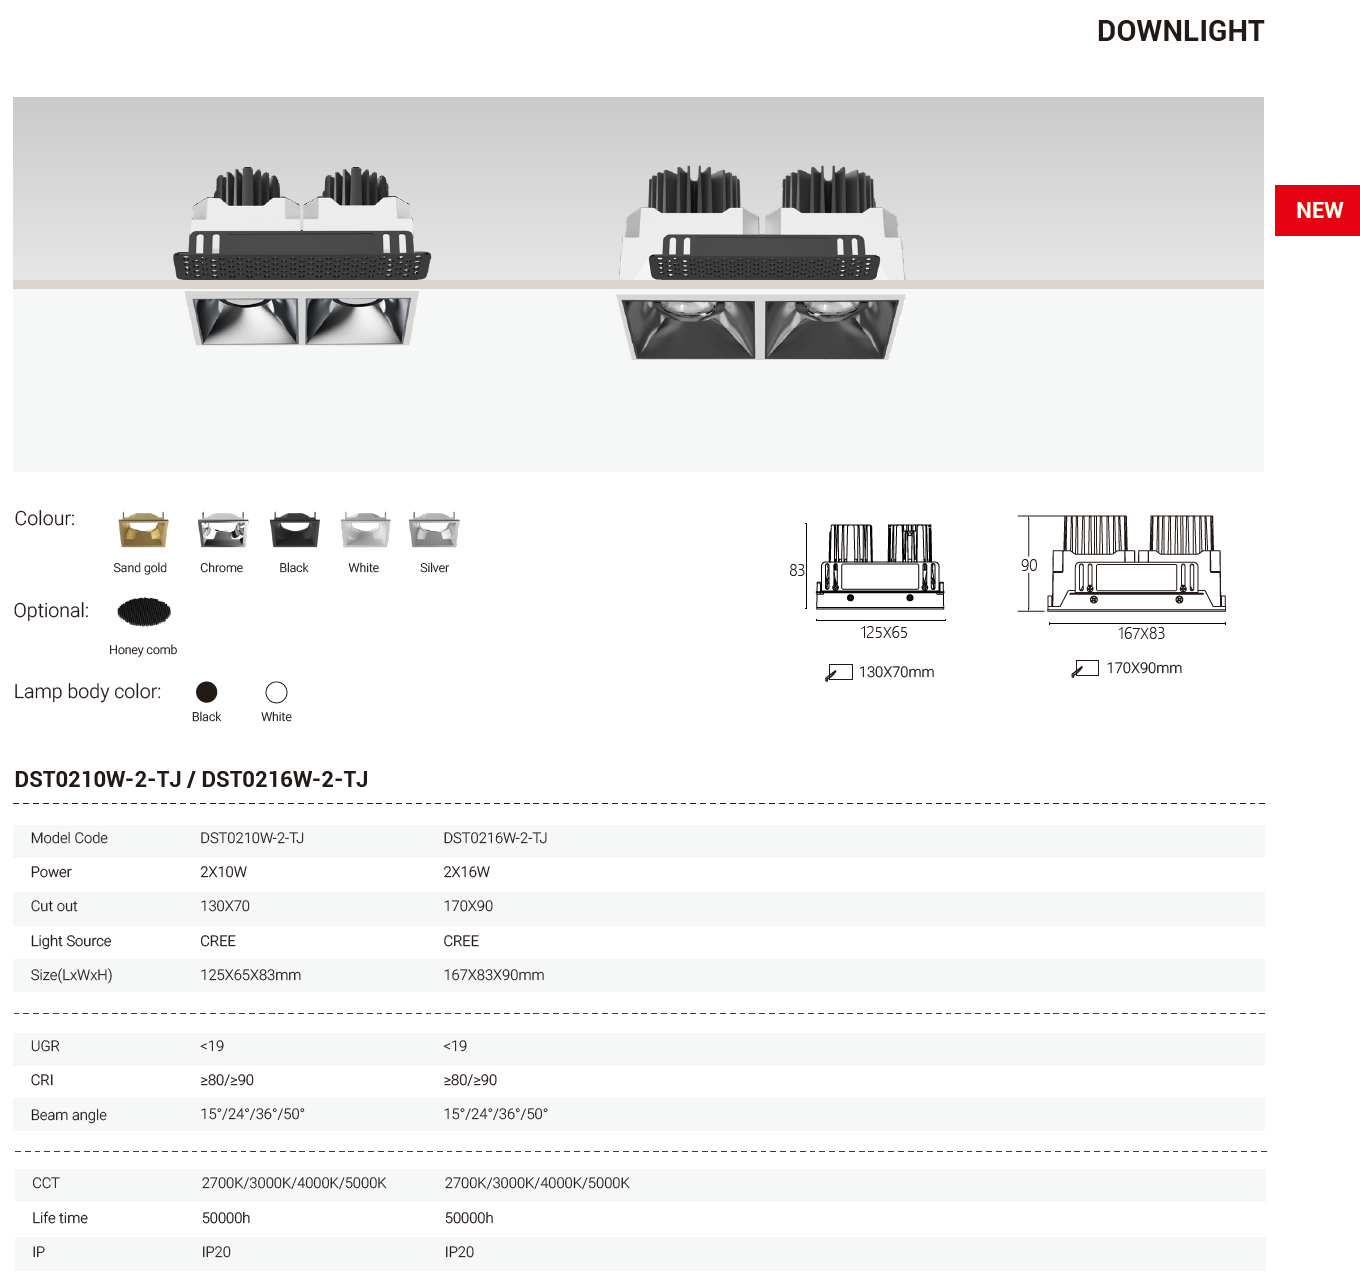This screenshot has width=1360, height=1282.
Task: Open the 167X83 dimension drawing
Action: click(x=1136, y=564)
